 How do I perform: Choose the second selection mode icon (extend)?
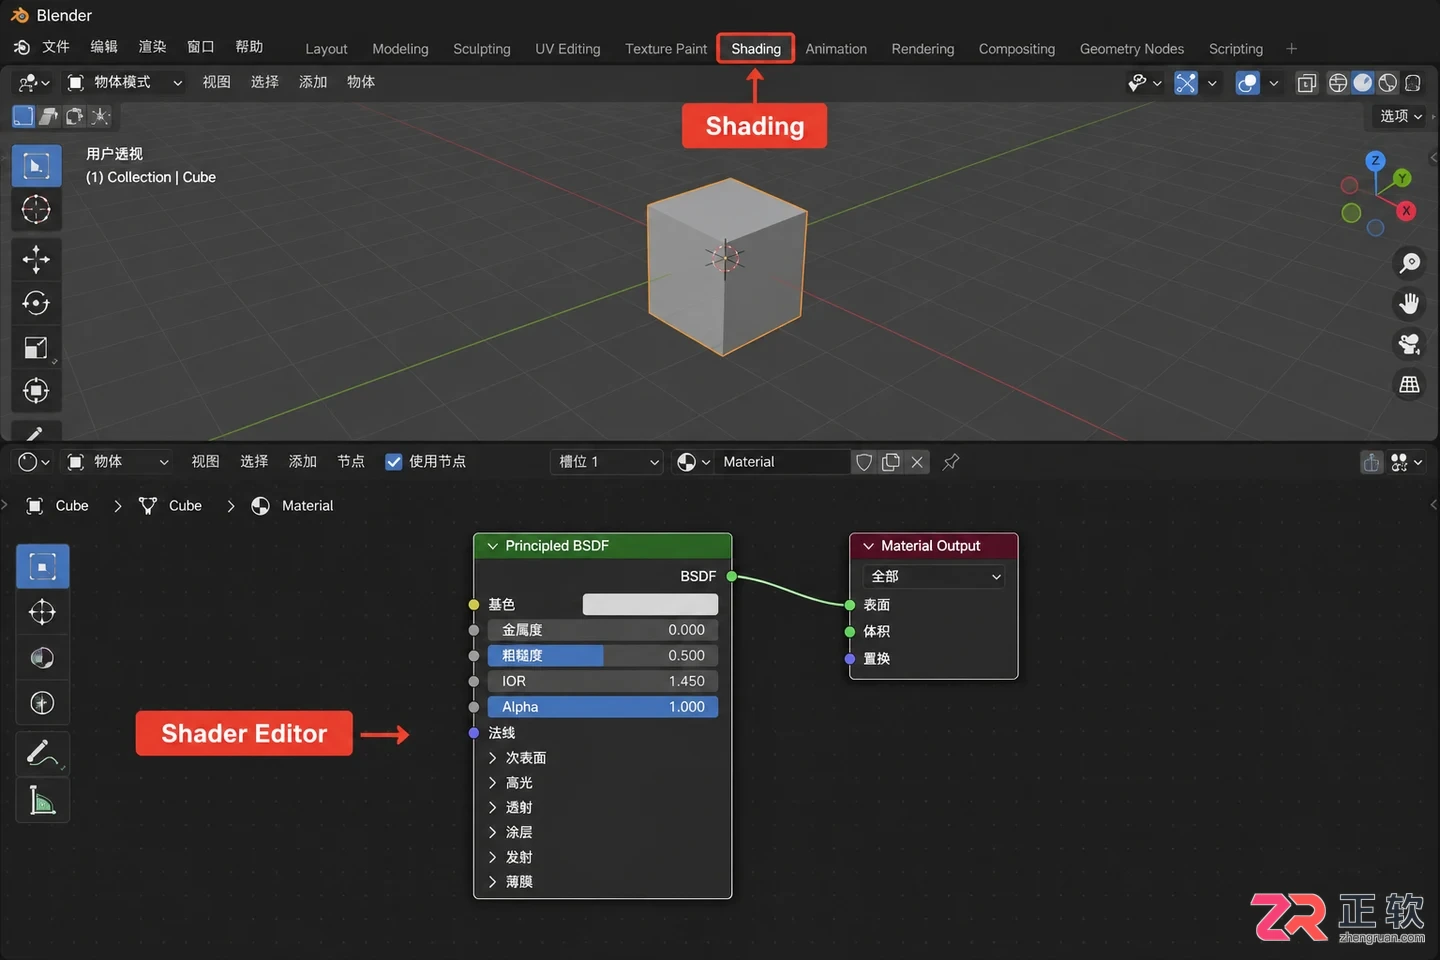pyautogui.click(x=48, y=116)
